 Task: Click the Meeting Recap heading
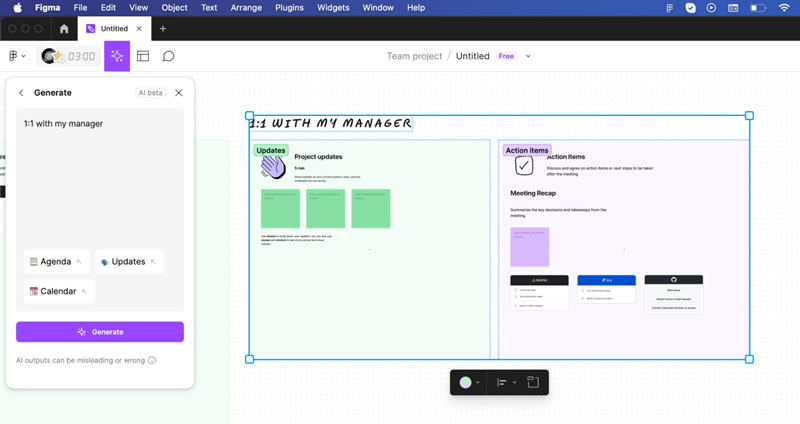(533, 193)
